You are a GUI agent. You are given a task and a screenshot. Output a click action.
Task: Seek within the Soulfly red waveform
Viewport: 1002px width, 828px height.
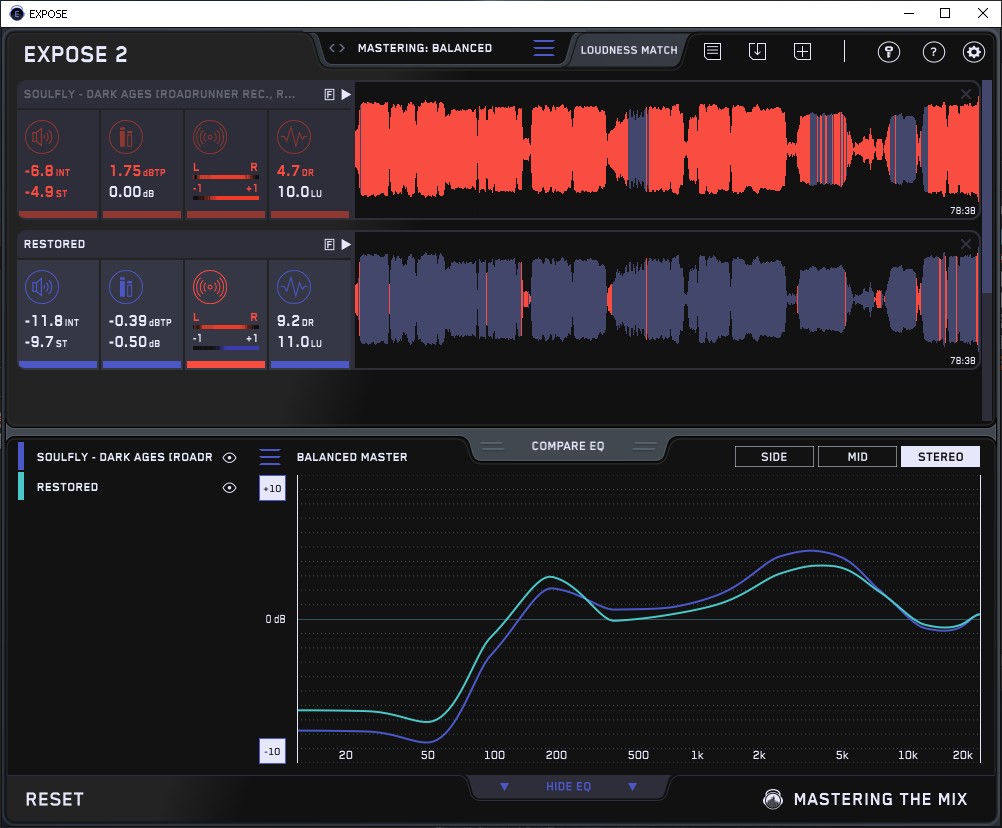click(x=667, y=150)
